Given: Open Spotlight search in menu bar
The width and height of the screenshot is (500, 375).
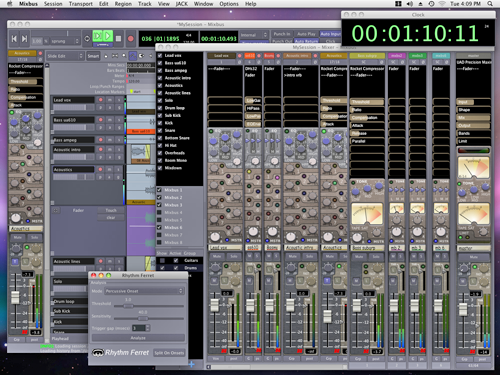Looking at the screenshot, I should 490,4.
